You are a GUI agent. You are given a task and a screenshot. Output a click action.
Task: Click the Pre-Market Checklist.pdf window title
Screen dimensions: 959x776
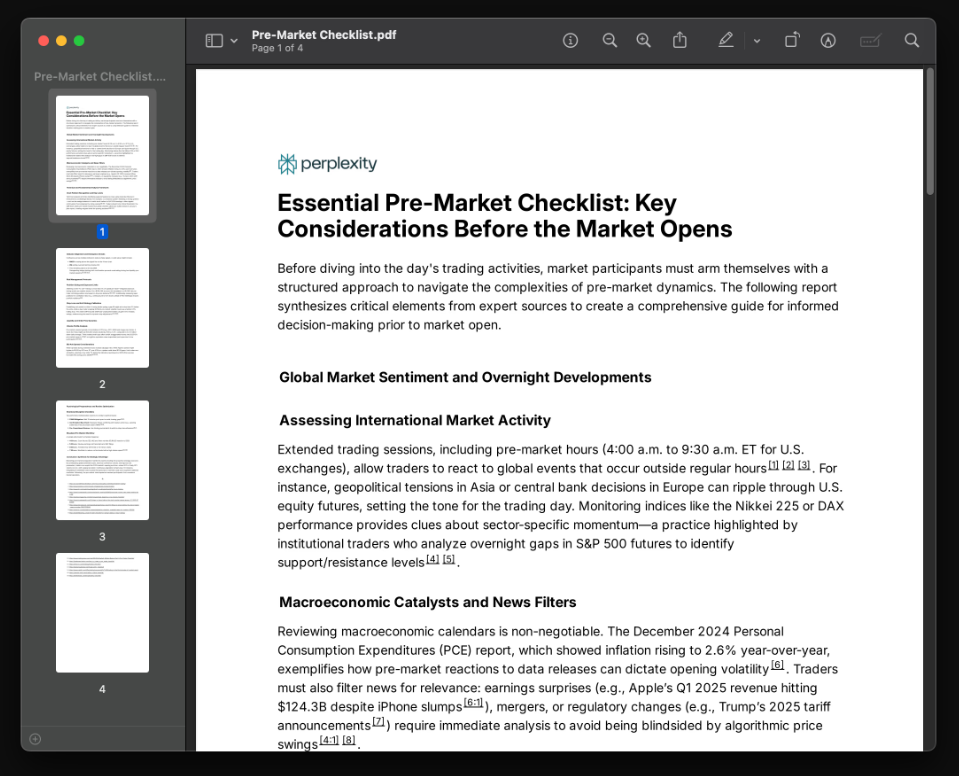point(324,35)
